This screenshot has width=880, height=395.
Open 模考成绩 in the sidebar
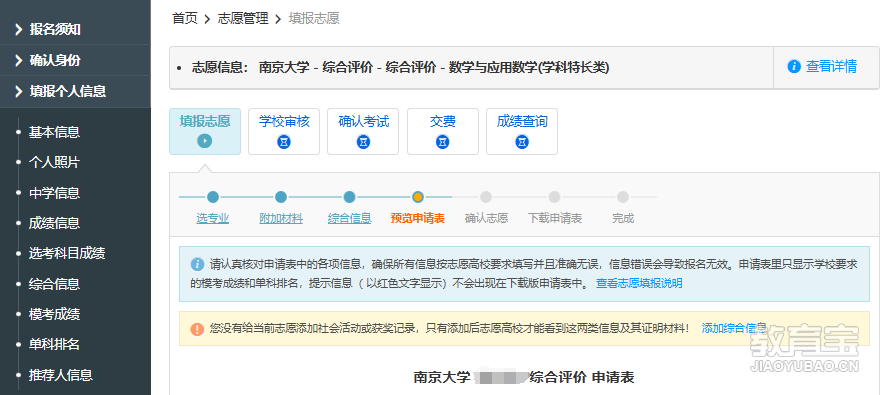click(x=54, y=314)
